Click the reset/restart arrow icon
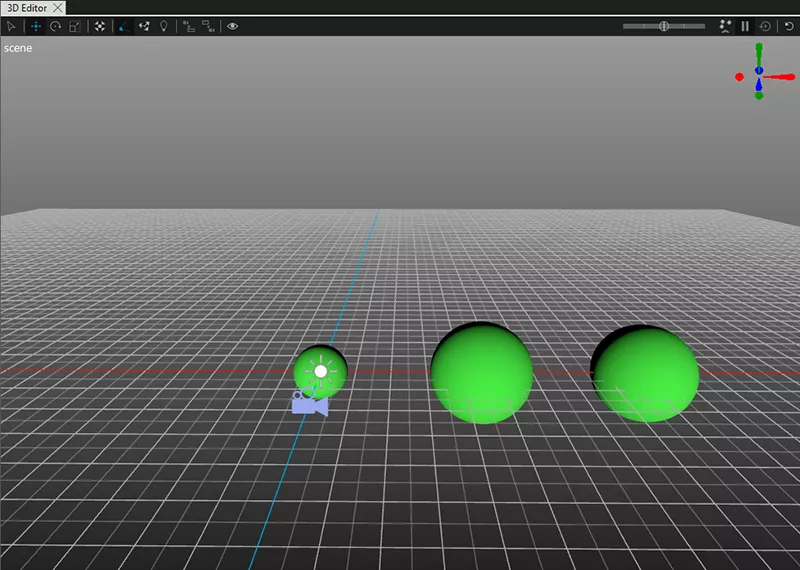 point(790,26)
